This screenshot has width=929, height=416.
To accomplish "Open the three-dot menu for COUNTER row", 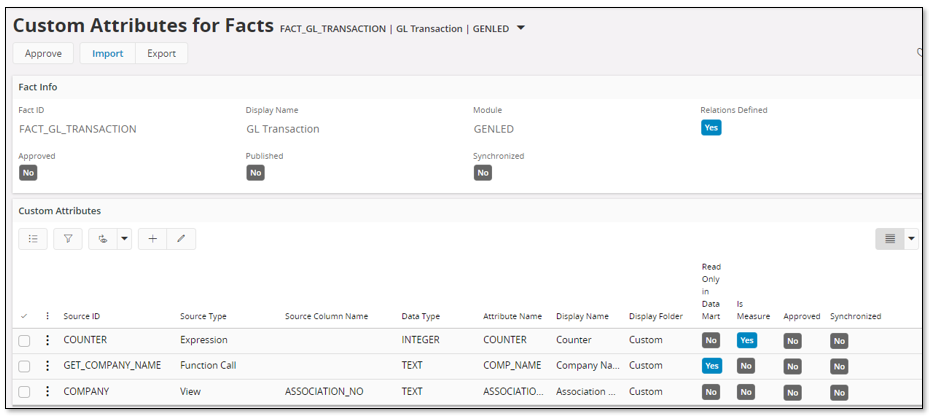I will click(47, 340).
